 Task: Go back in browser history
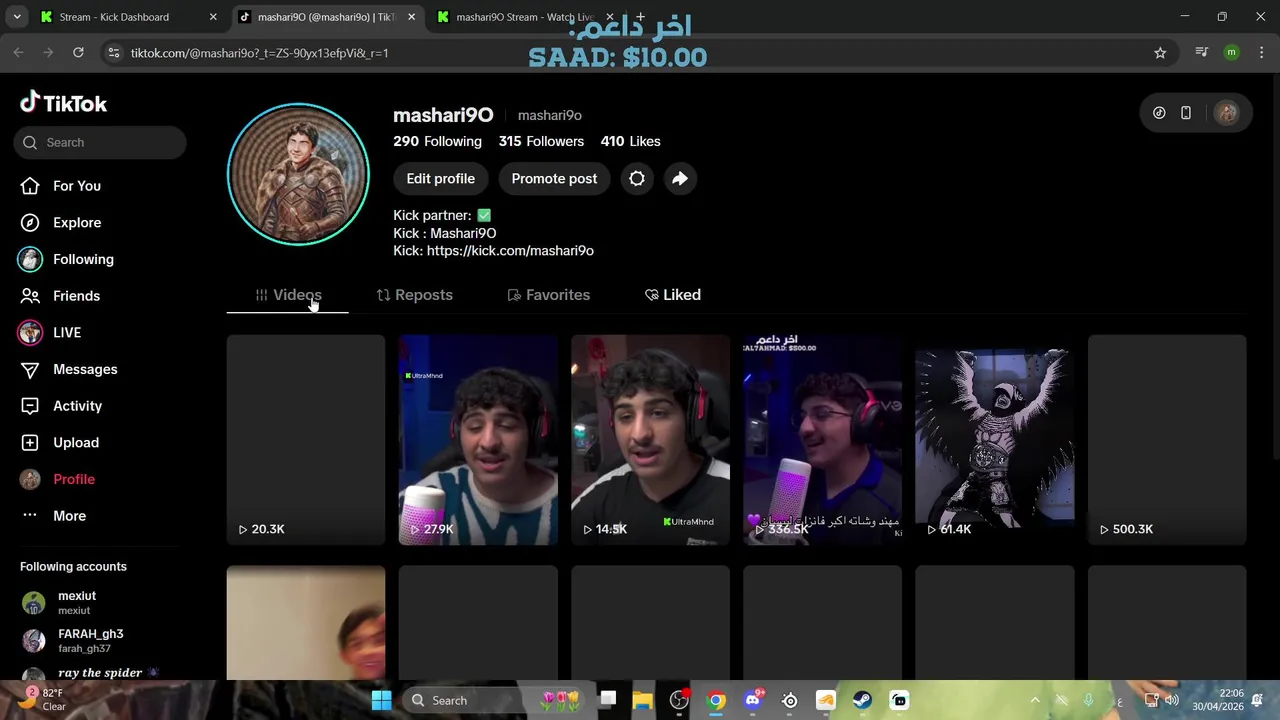coord(18,53)
